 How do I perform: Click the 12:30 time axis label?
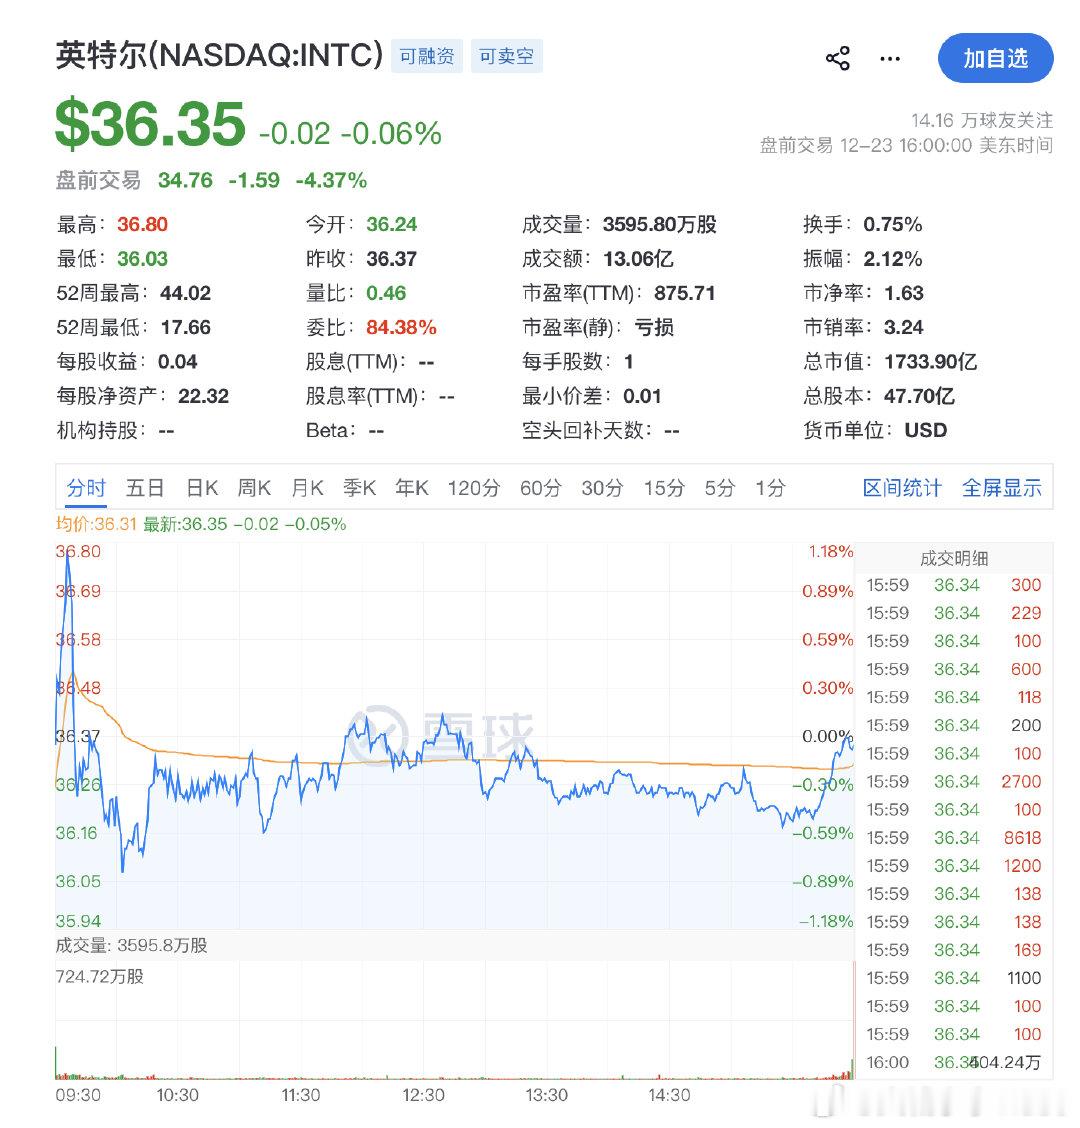click(423, 1096)
